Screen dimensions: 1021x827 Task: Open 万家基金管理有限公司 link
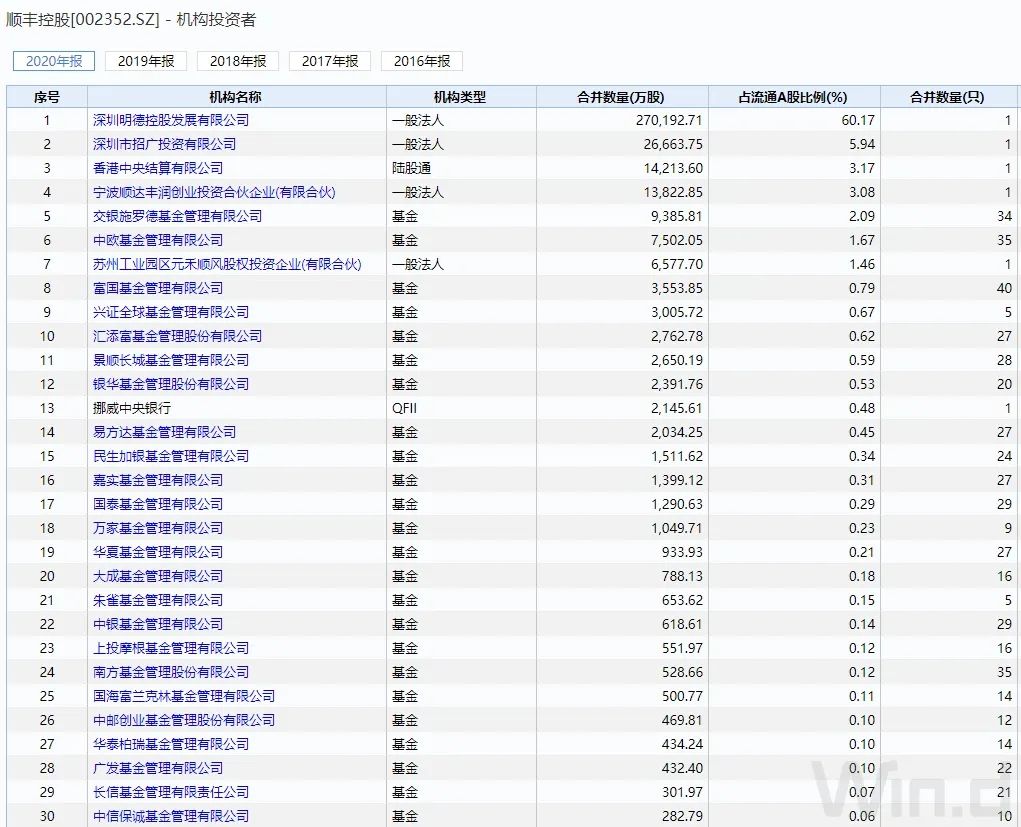coord(158,528)
